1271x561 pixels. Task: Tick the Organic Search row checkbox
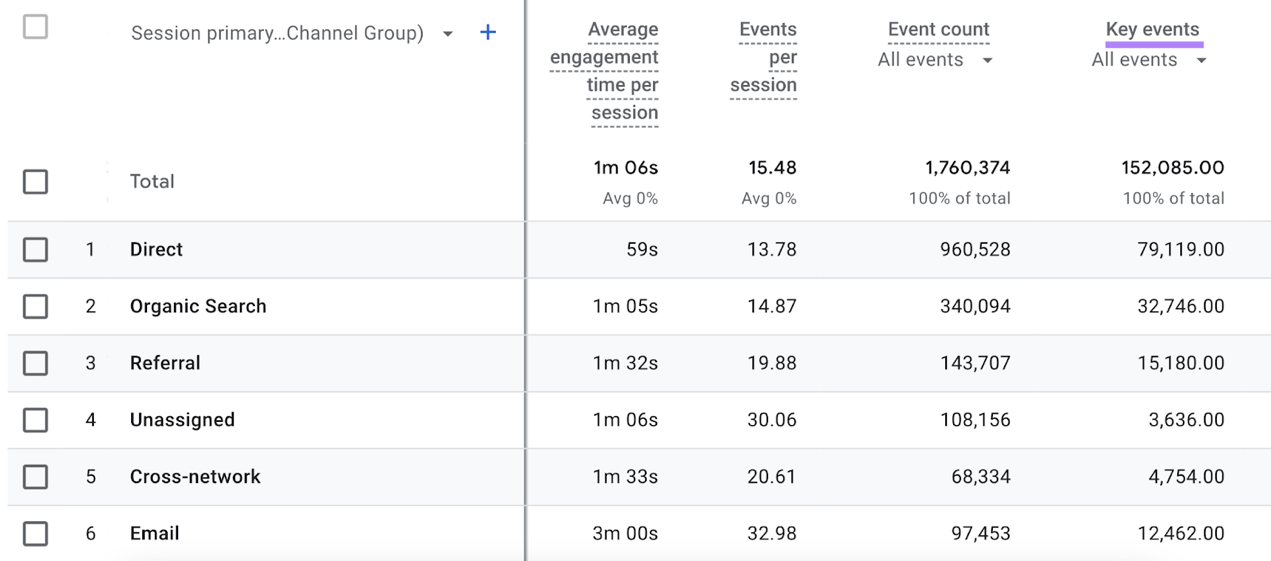35,306
